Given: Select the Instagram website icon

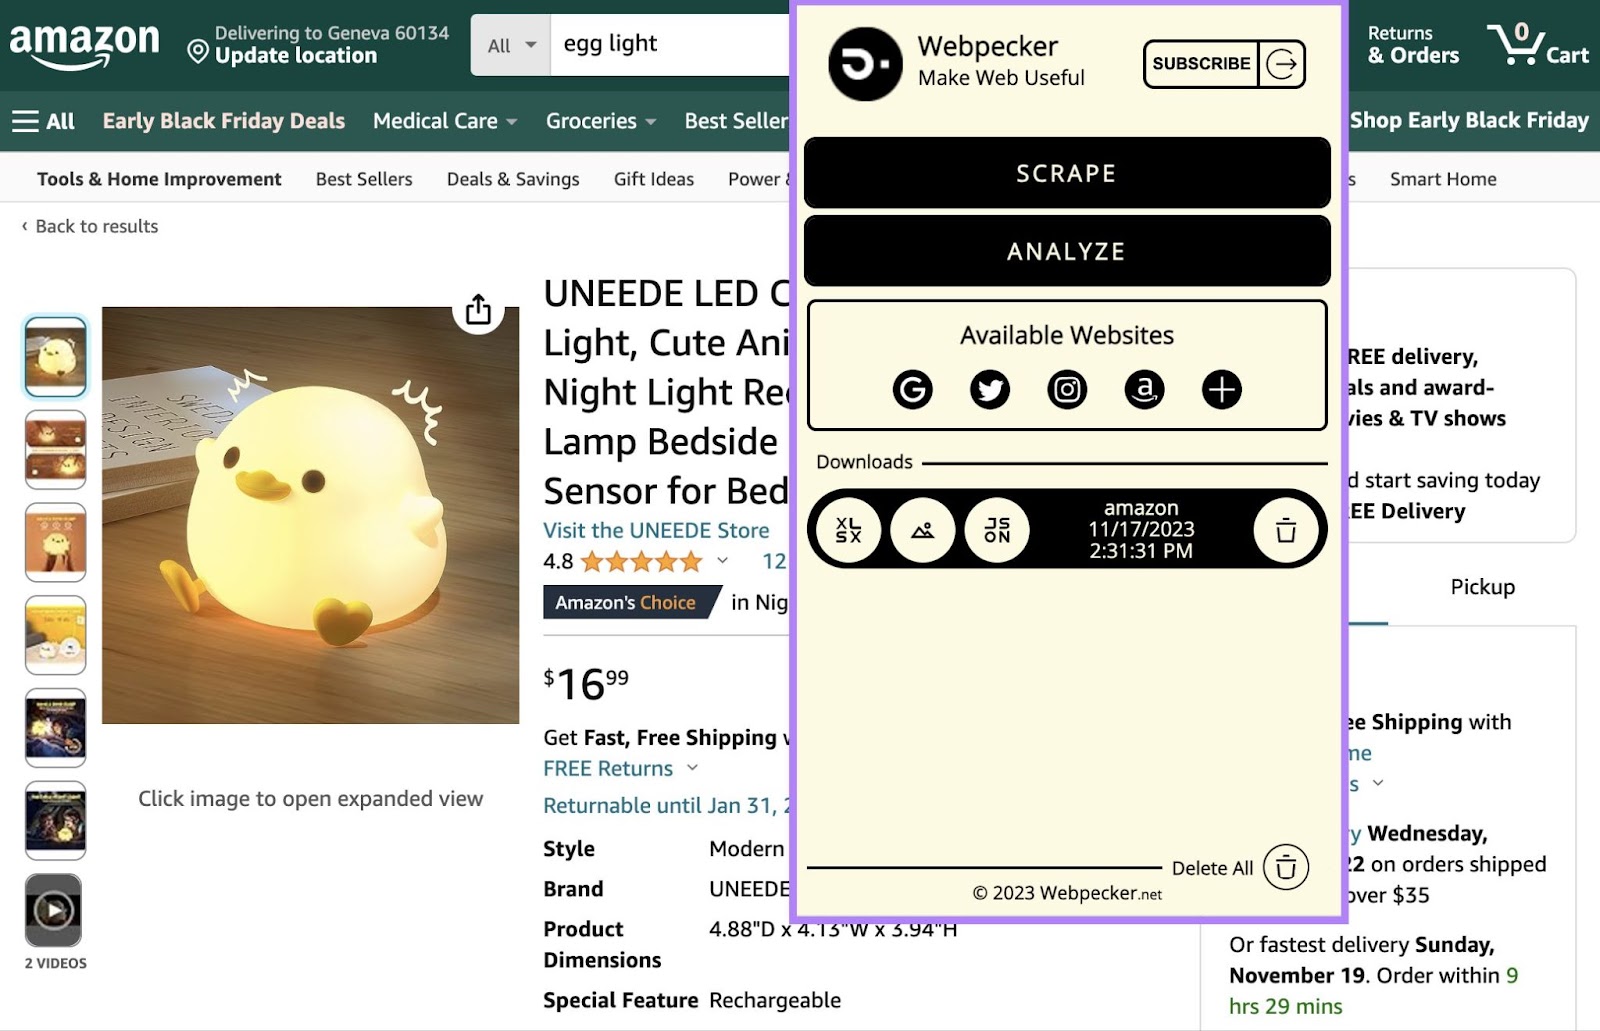Looking at the screenshot, I should point(1067,389).
